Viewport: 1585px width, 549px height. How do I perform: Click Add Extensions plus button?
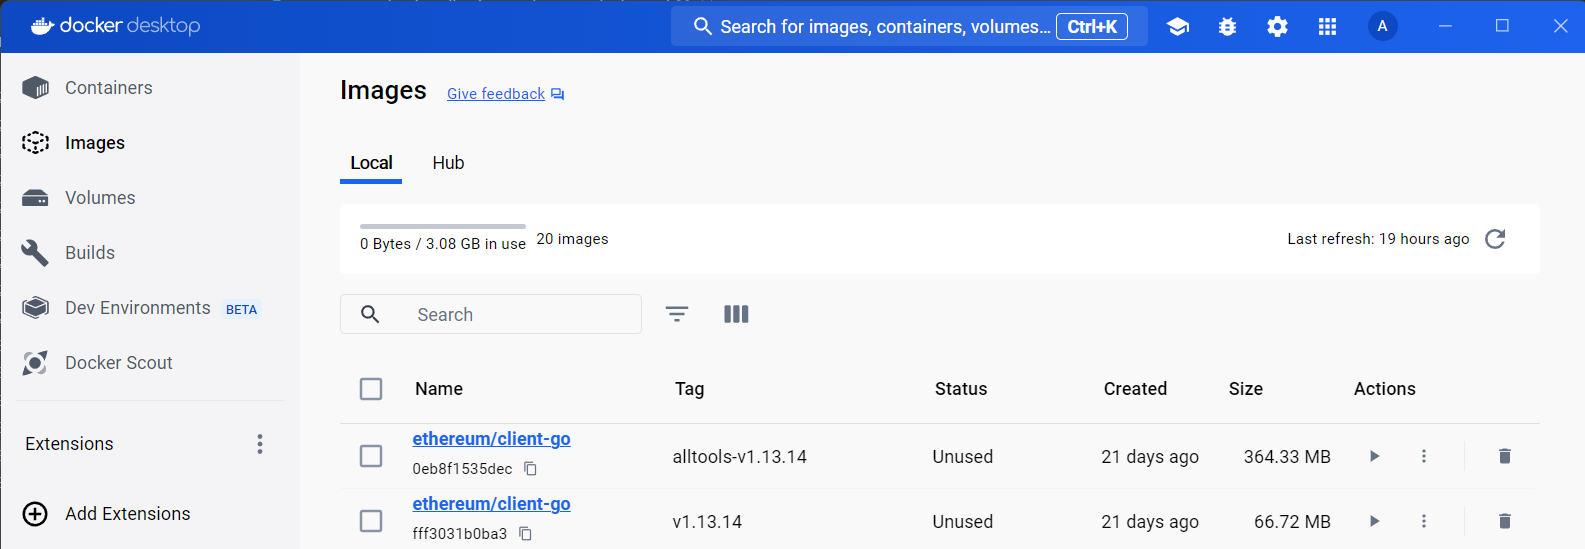click(35, 514)
